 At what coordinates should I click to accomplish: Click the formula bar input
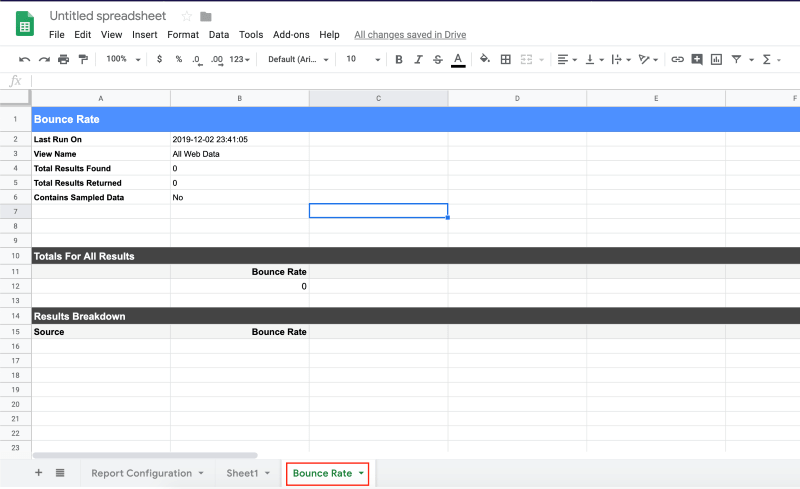(415, 81)
